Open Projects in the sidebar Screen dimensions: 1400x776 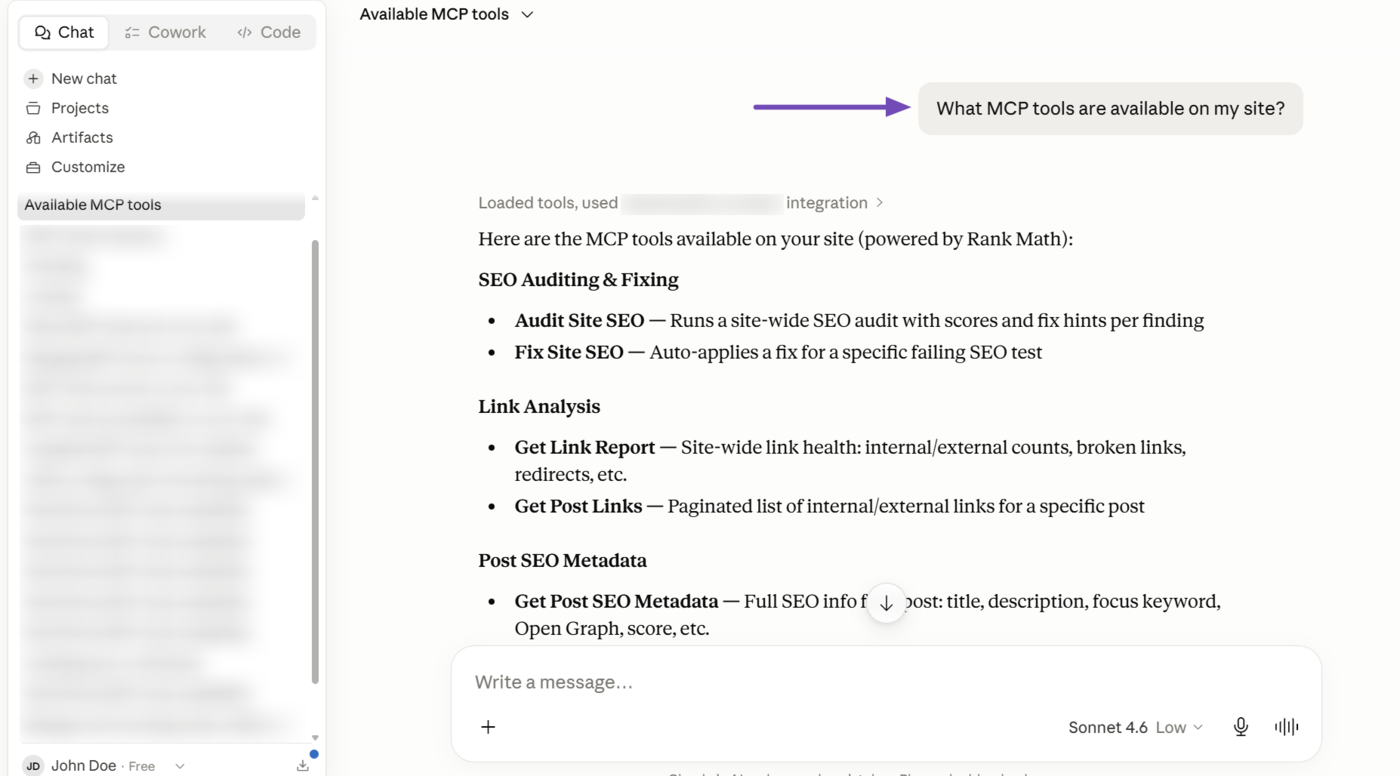[80, 108]
